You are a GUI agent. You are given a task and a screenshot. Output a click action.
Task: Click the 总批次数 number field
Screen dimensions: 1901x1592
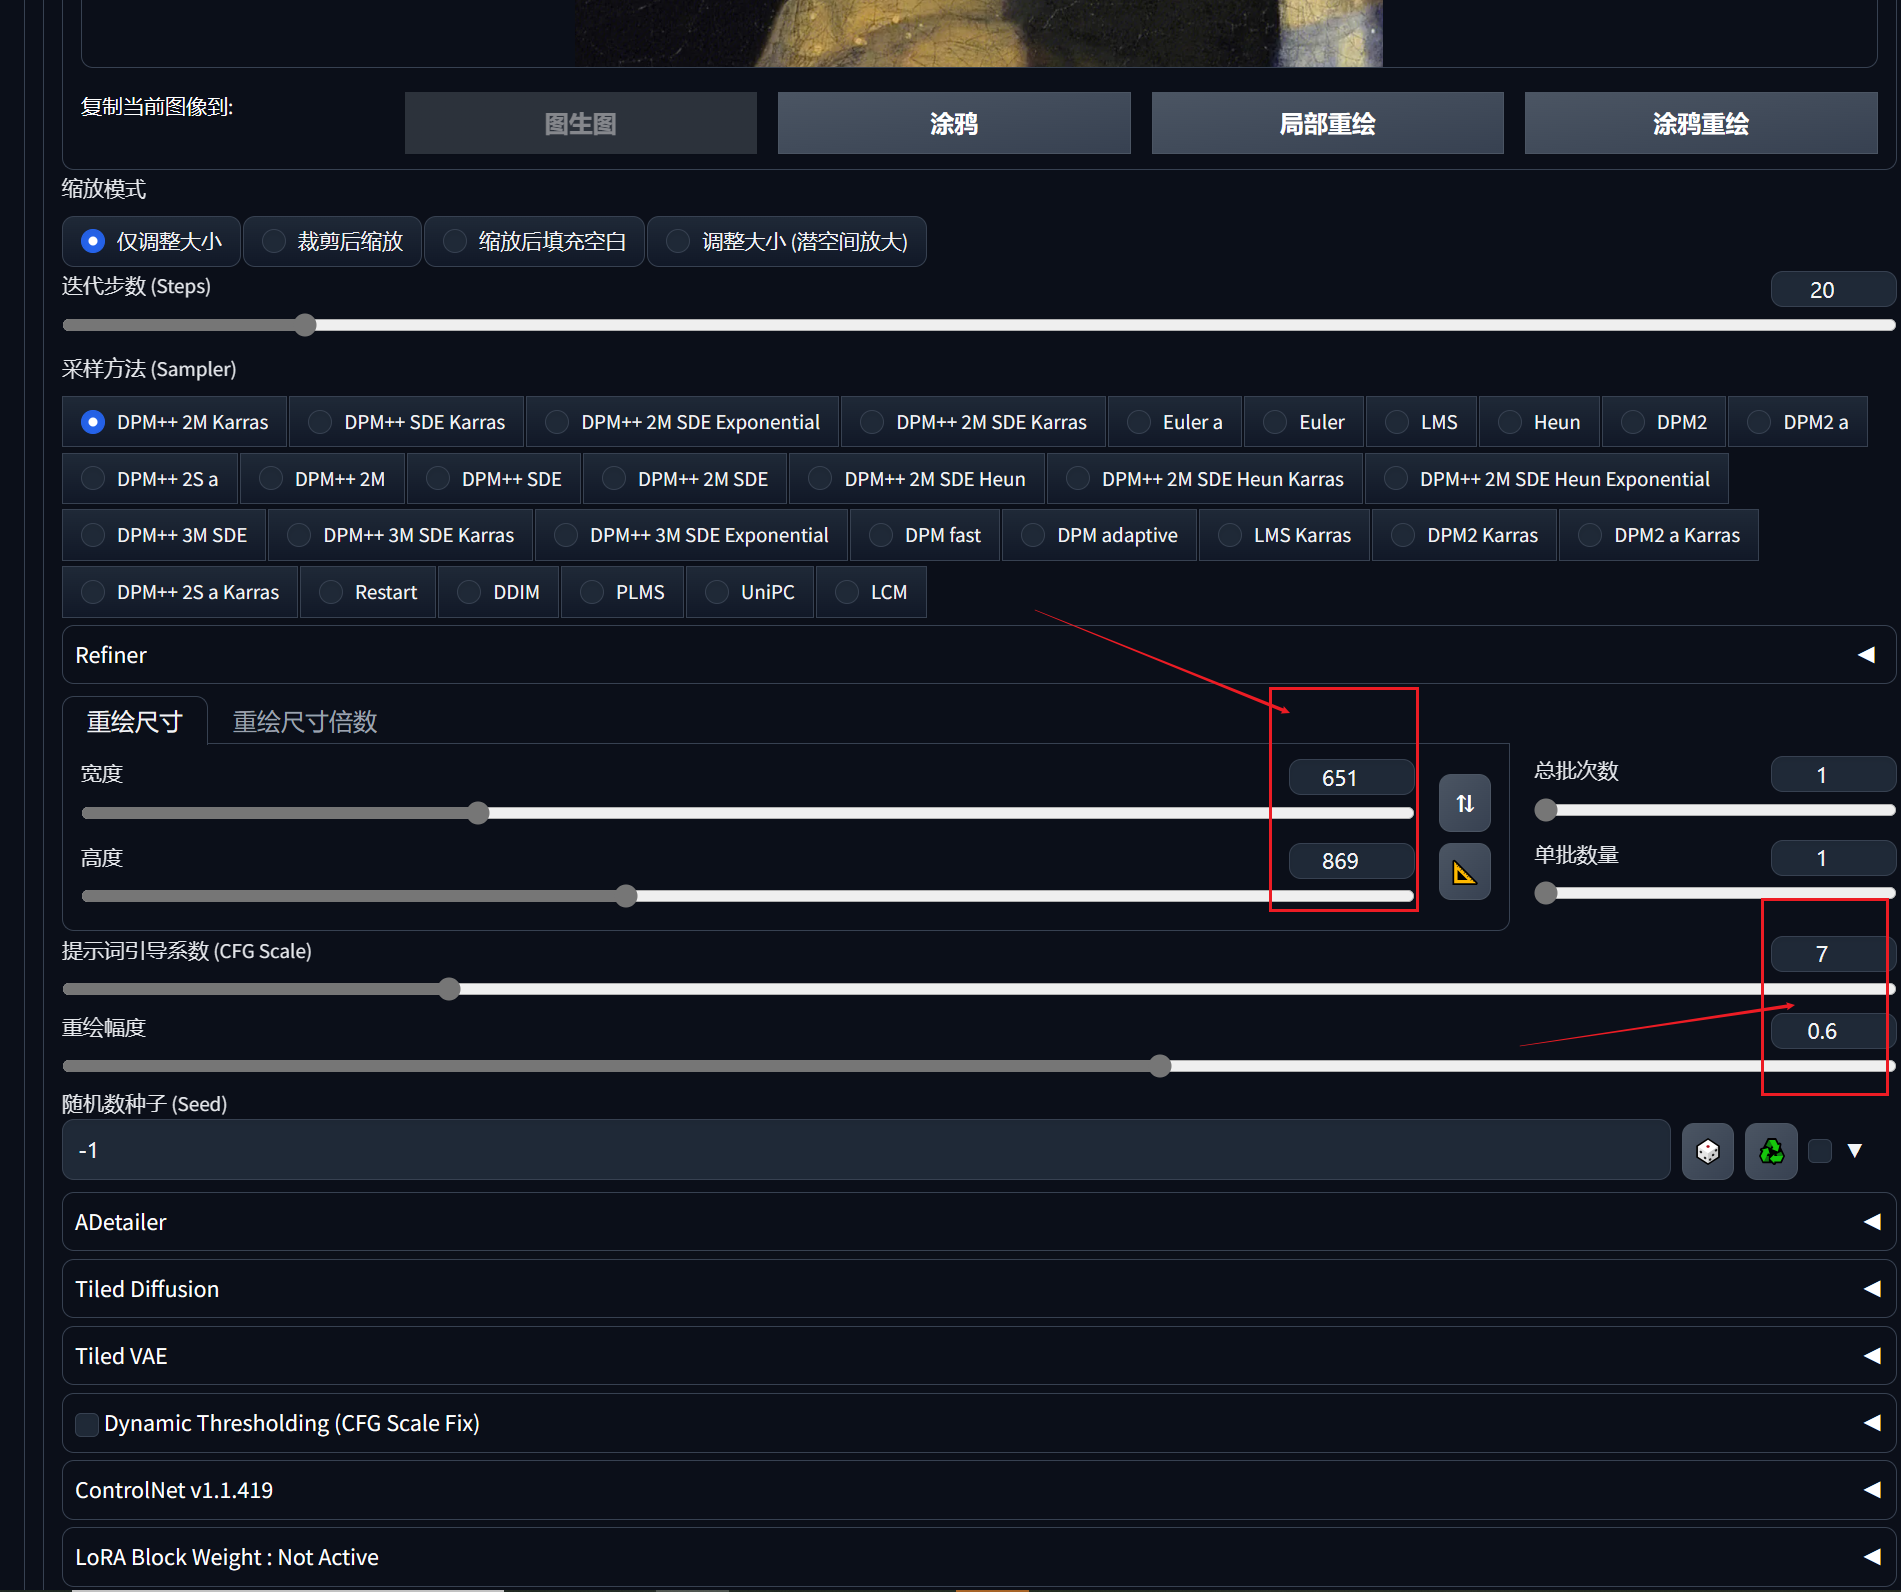(x=1832, y=774)
